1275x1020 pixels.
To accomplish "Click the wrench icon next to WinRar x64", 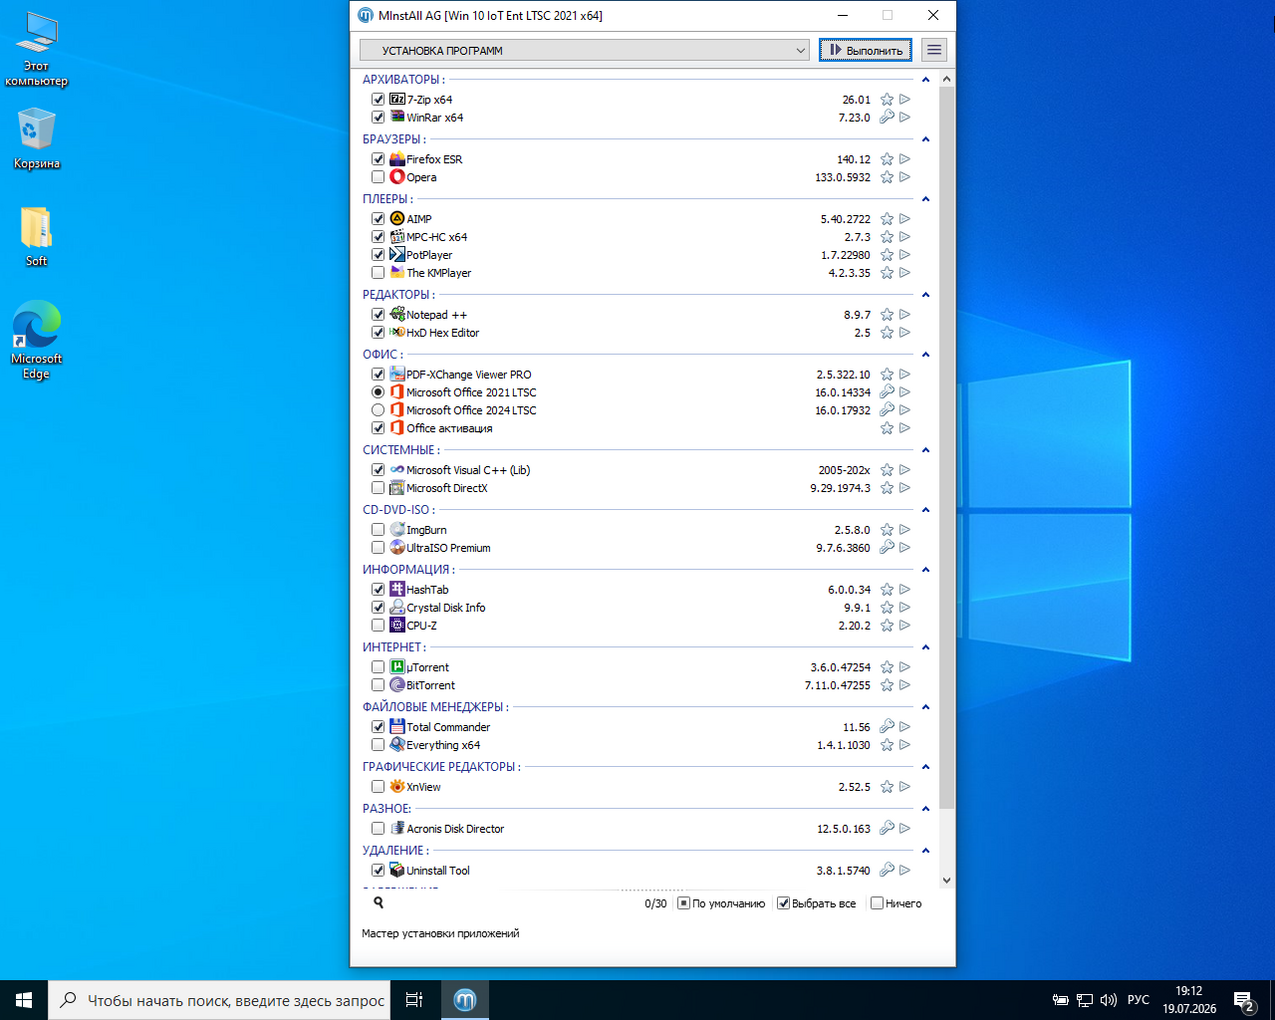I will pos(887,117).
